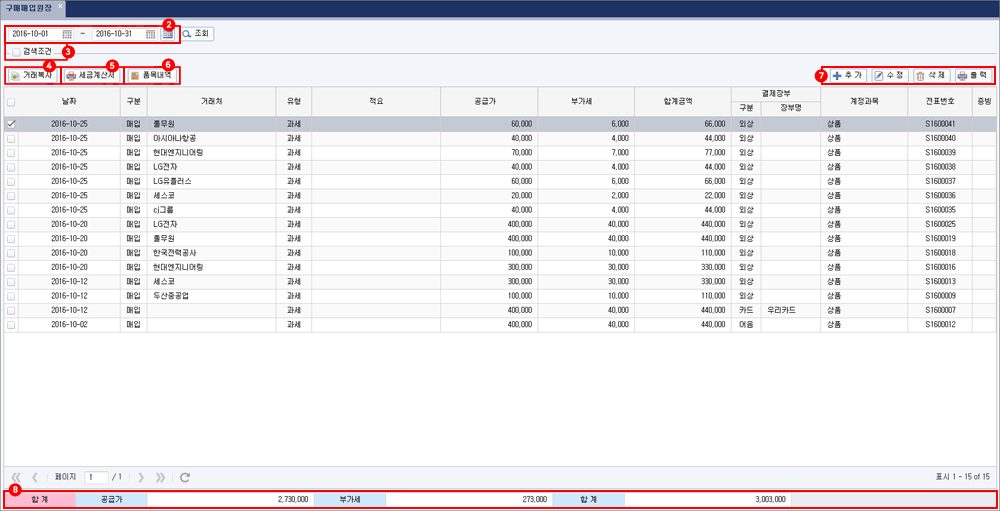
Task: Open 품목내역 item details
Action: click(152, 76)
